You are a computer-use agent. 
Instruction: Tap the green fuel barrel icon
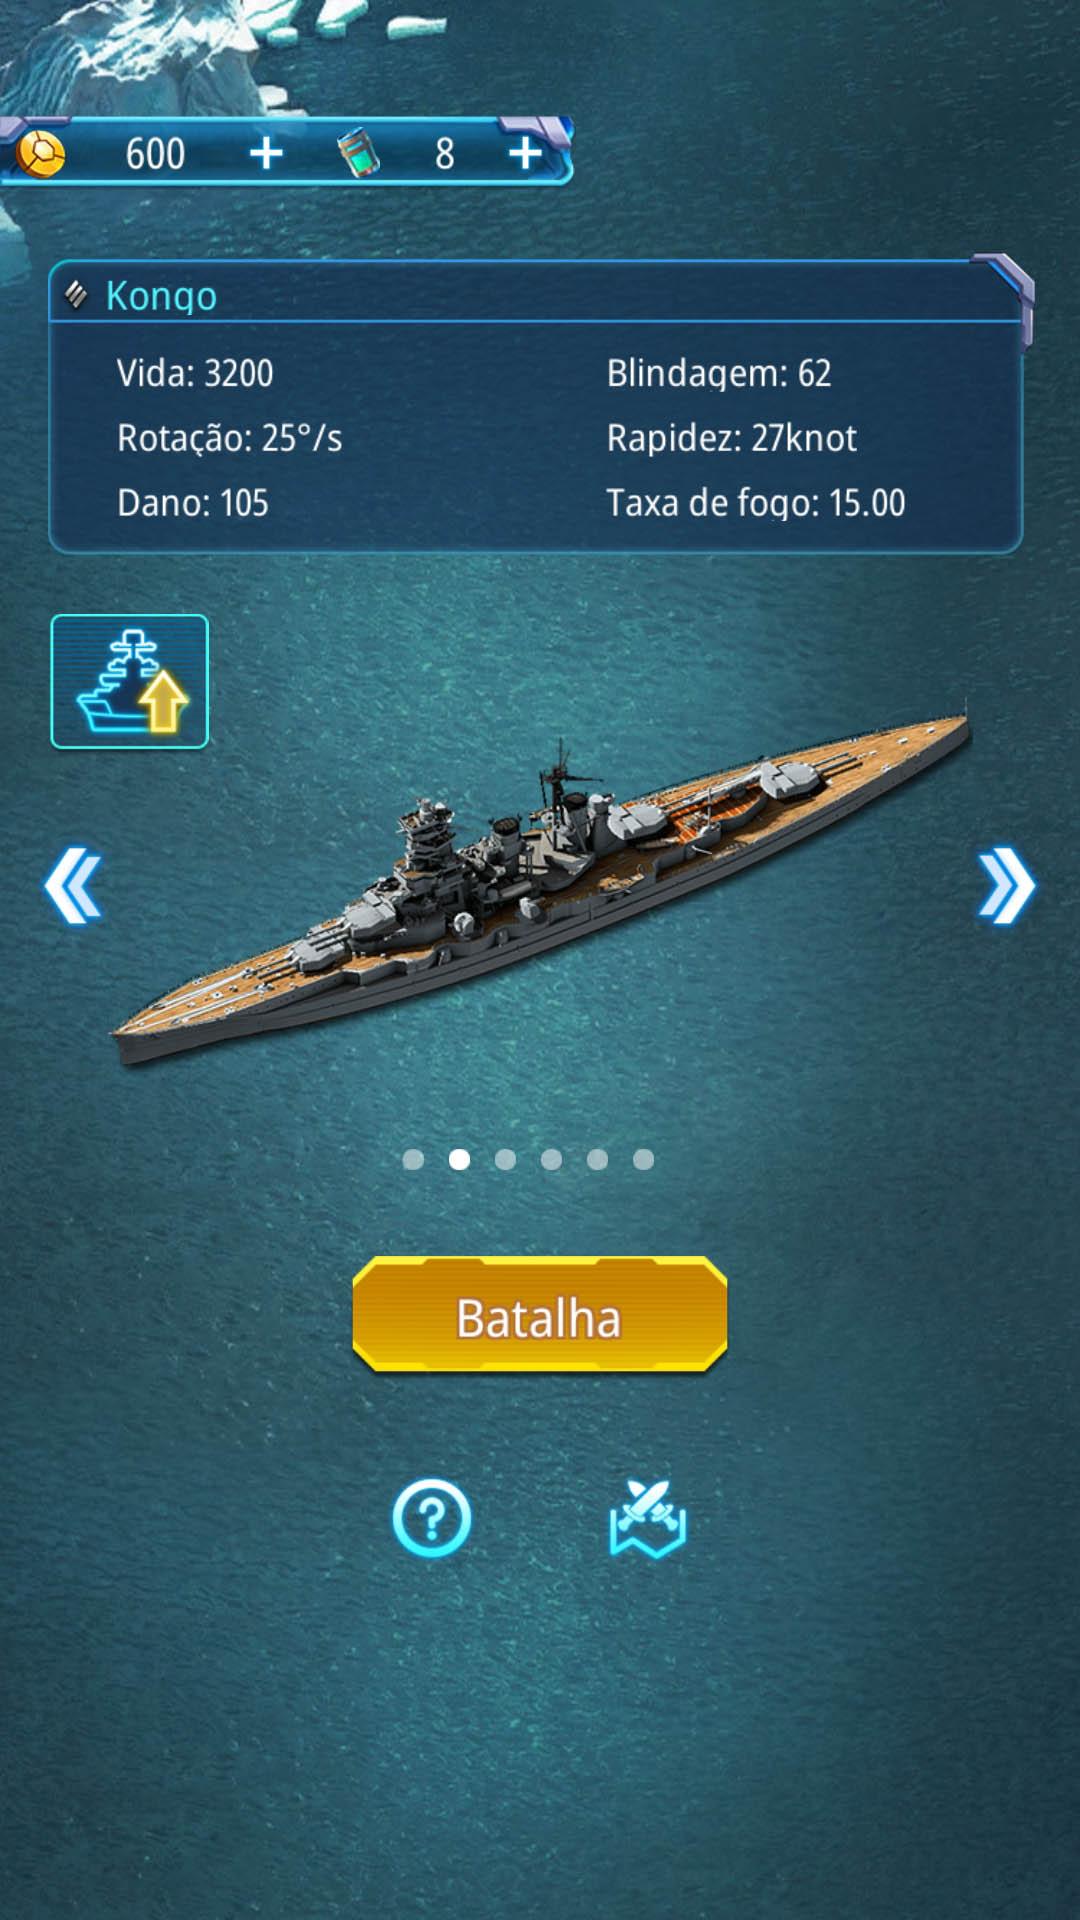(359, 154)
